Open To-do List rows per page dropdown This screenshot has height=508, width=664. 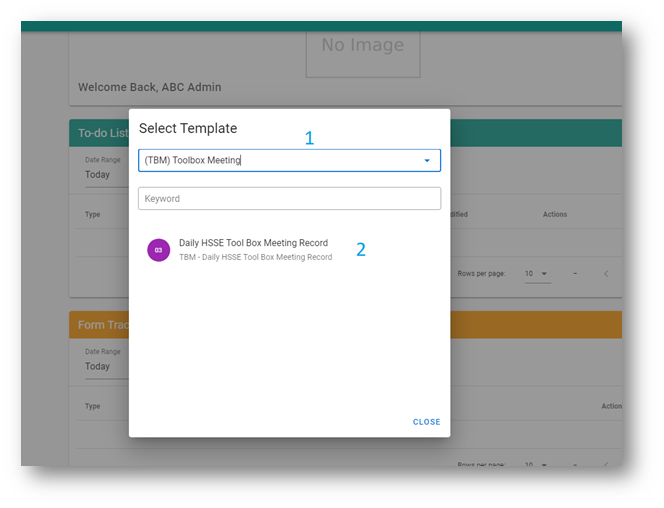(x=537, y=274)
